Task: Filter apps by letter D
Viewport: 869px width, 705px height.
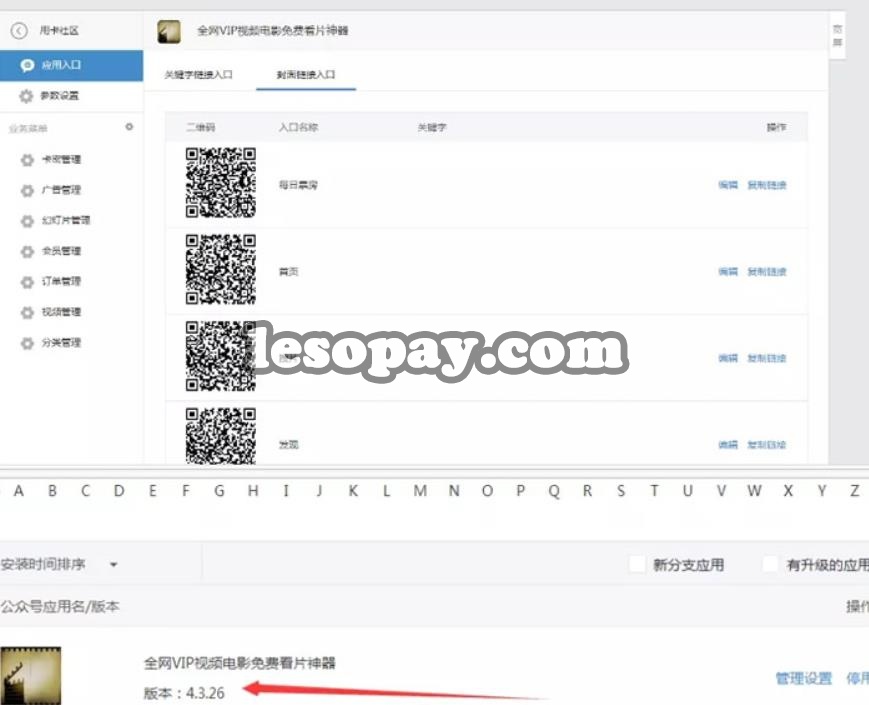Action: coord(119,491)
